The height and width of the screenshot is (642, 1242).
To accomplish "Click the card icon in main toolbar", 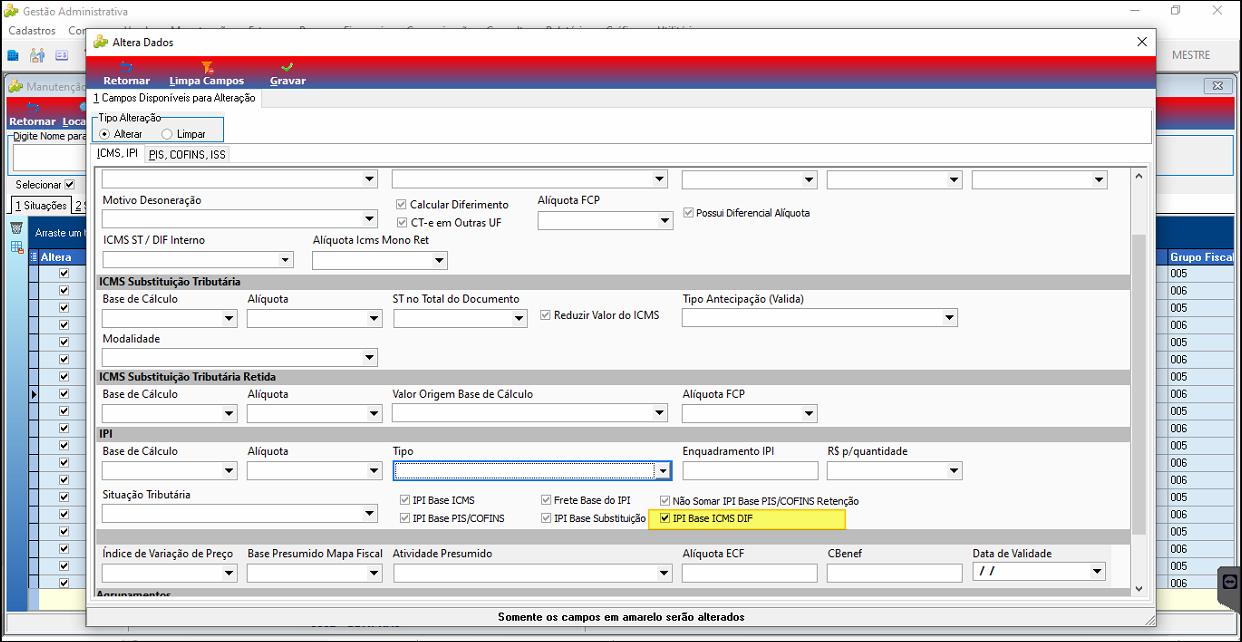I will tap(61, 55).
